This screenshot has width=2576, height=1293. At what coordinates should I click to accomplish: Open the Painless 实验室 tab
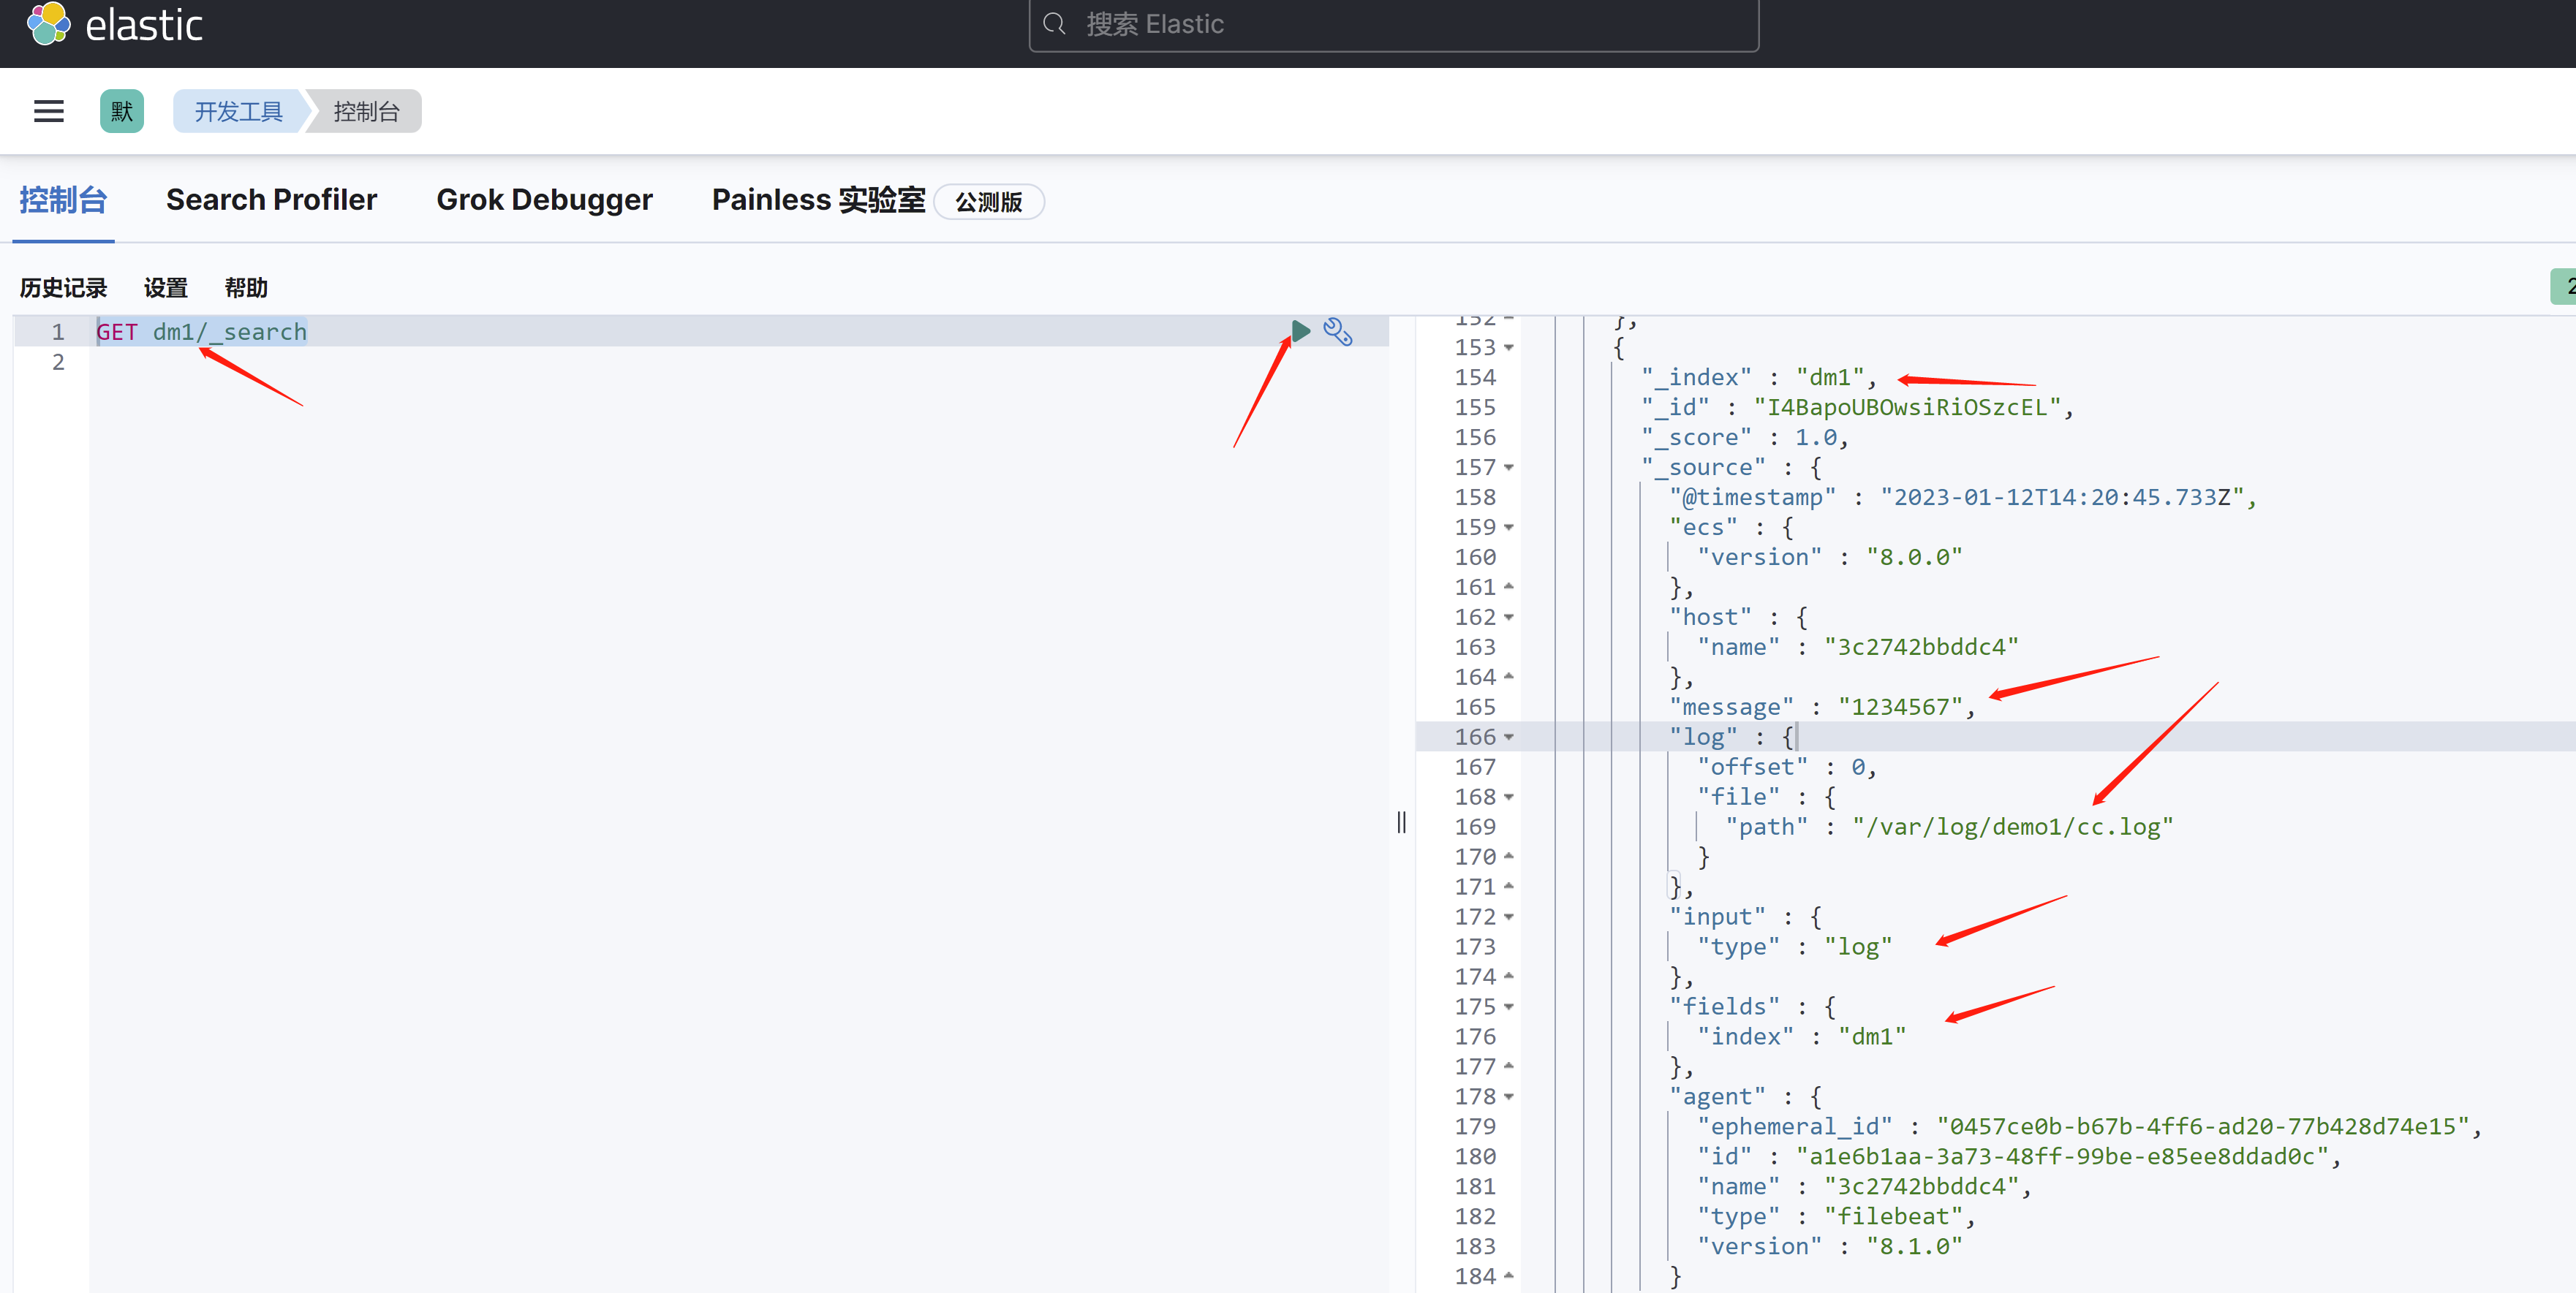click(x=818, y=200)
